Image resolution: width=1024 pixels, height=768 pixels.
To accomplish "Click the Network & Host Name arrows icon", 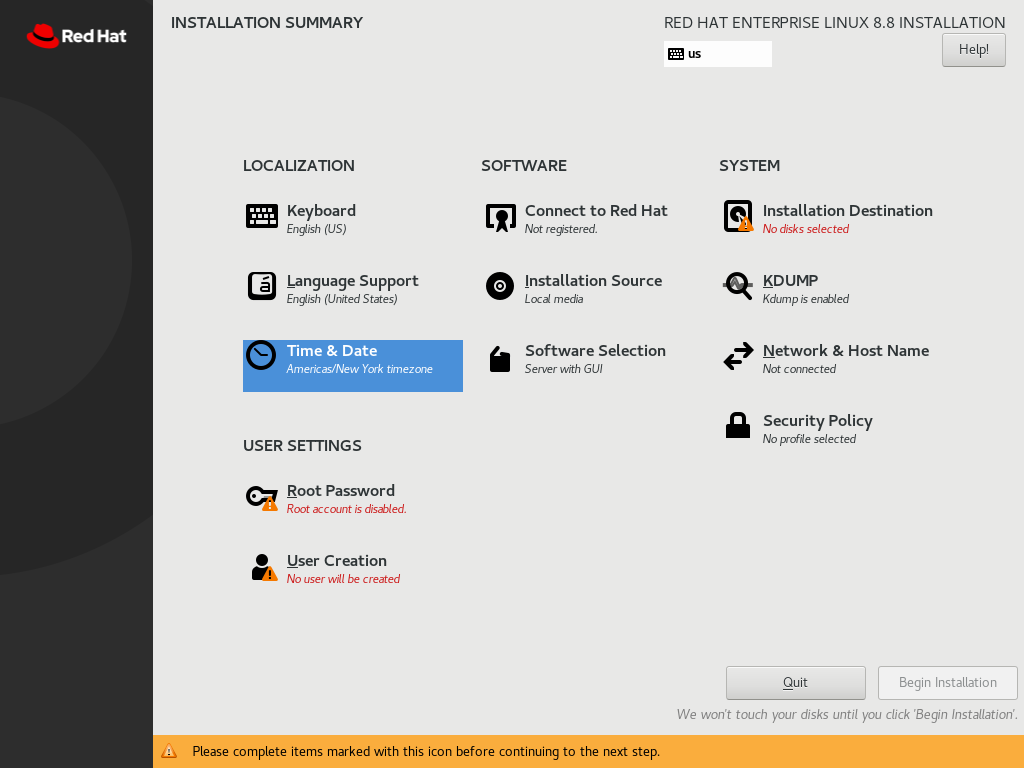I will click(x=739, y=357).
